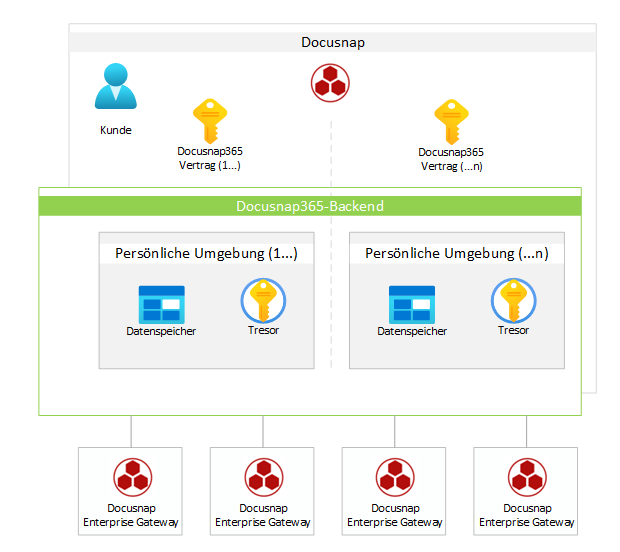Select the Docusnap365 Vertrag (...n) label

point(451,159)
